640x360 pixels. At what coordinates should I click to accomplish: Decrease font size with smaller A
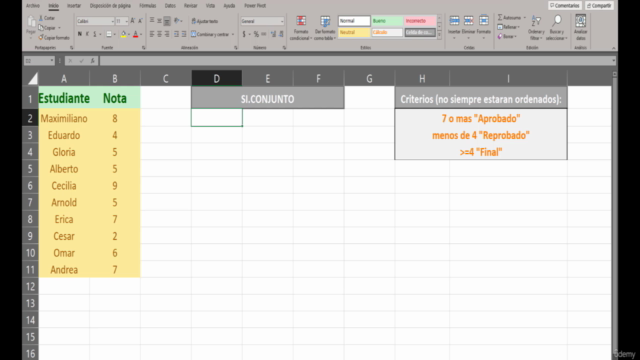(x=140, y=21)
